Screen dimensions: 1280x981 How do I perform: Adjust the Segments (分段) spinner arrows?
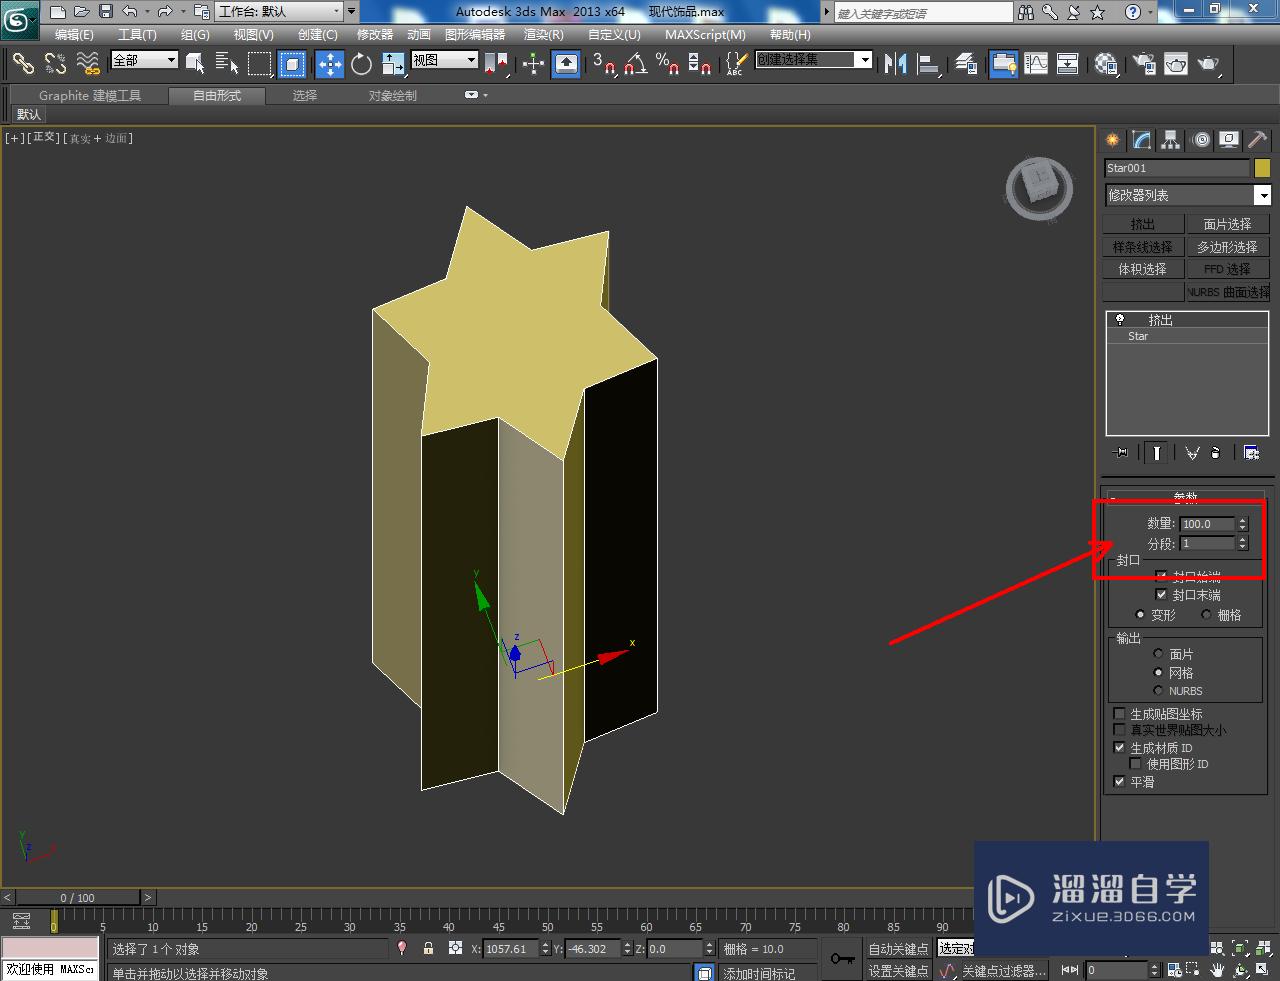pyautogui.click(x=1243, y=543)
